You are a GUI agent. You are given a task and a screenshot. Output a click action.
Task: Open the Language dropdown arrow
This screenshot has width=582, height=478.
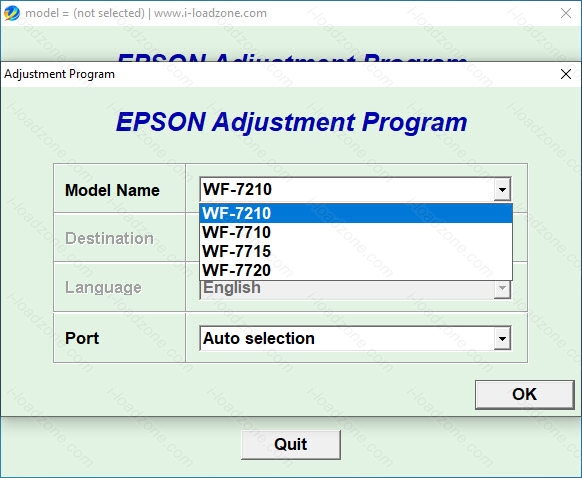(502, 289)
